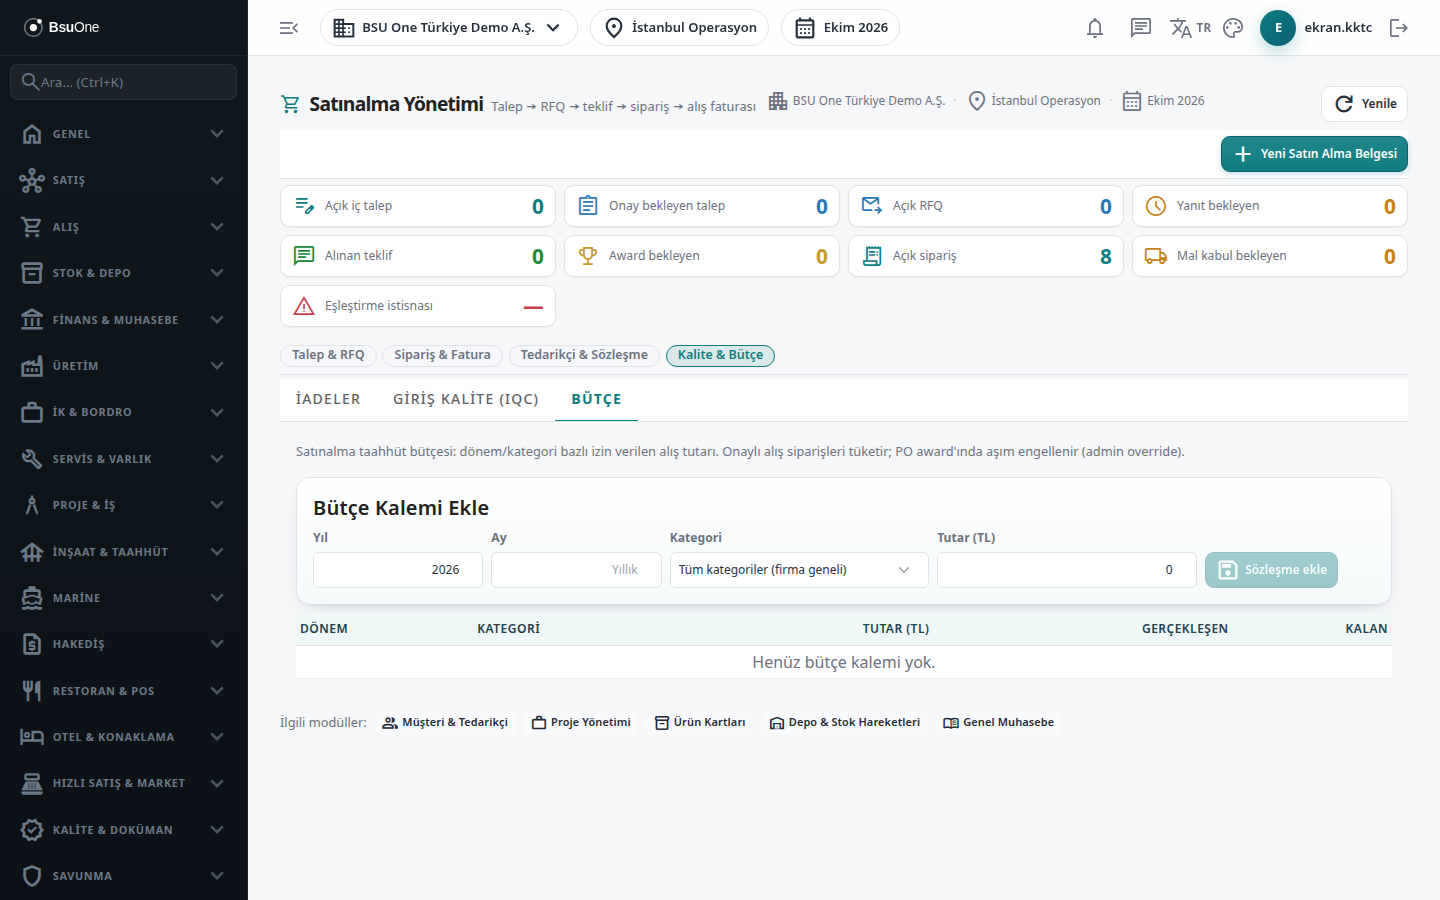Viewport: 1440px width, 900px height.
Task: Open the Depo & Stok Hareketleri link
Action: pos(845,723)
